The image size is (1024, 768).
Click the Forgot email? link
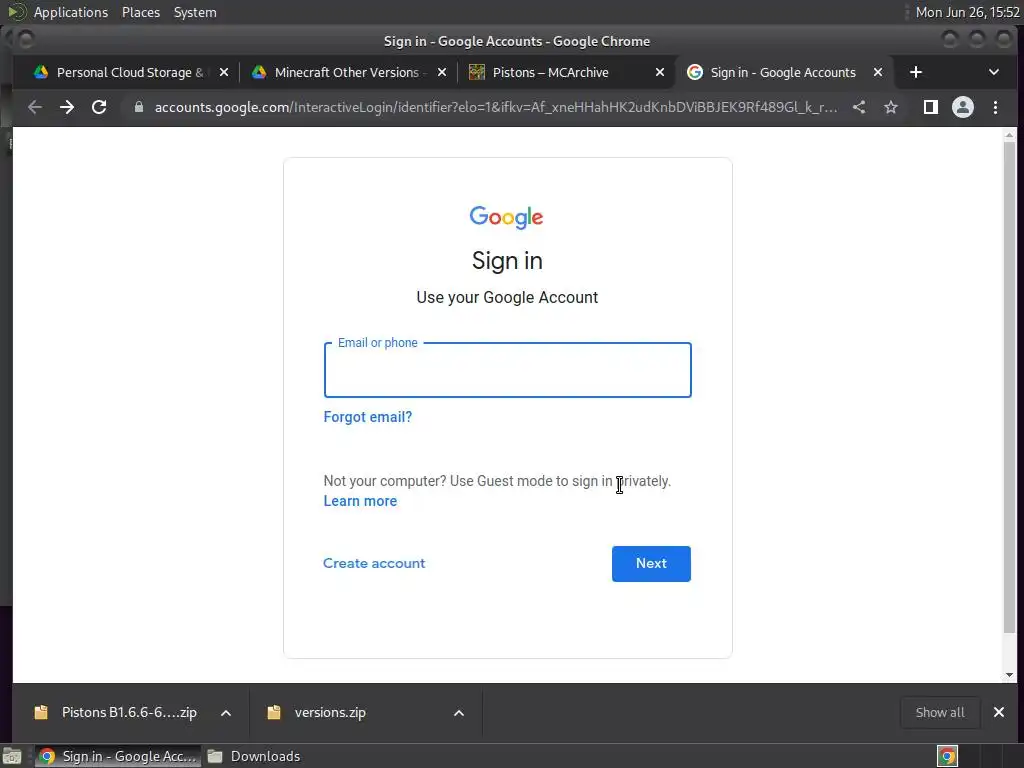coord(368,417)
